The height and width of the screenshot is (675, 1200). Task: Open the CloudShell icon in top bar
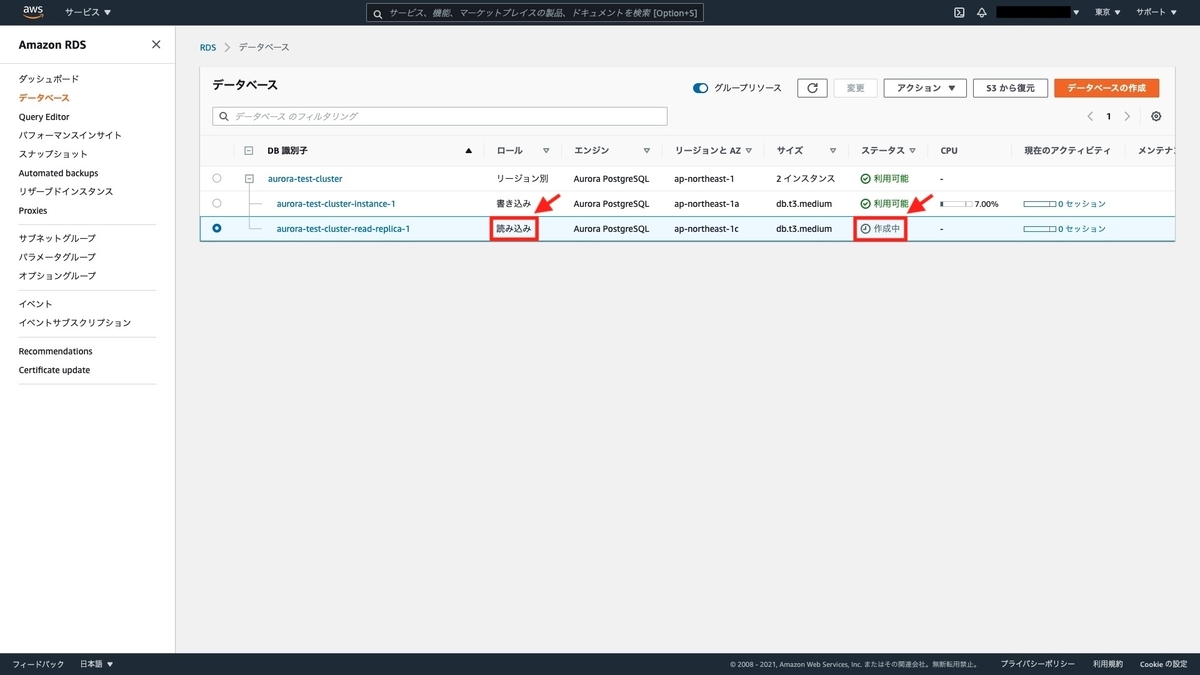pos(959,12)
